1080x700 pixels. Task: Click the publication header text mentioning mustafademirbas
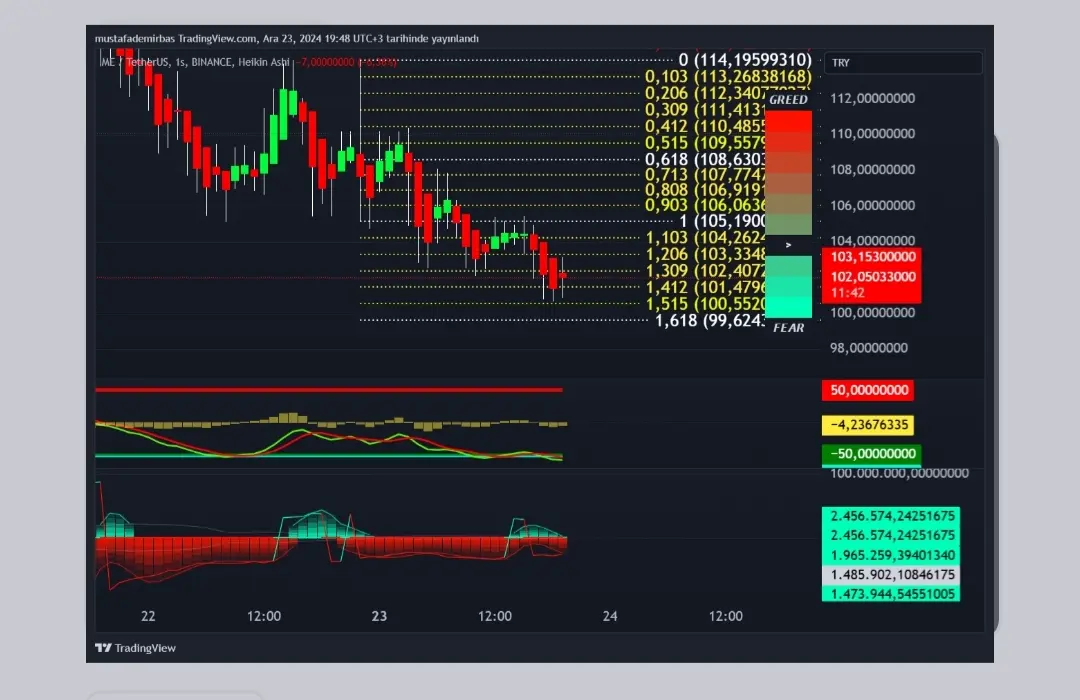(x=287, y=39)
